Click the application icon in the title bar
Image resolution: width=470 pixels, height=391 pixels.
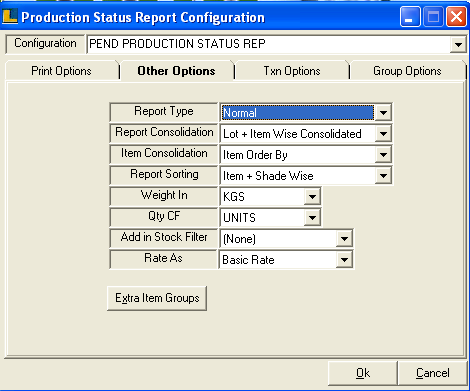click(x=10, y=17)
